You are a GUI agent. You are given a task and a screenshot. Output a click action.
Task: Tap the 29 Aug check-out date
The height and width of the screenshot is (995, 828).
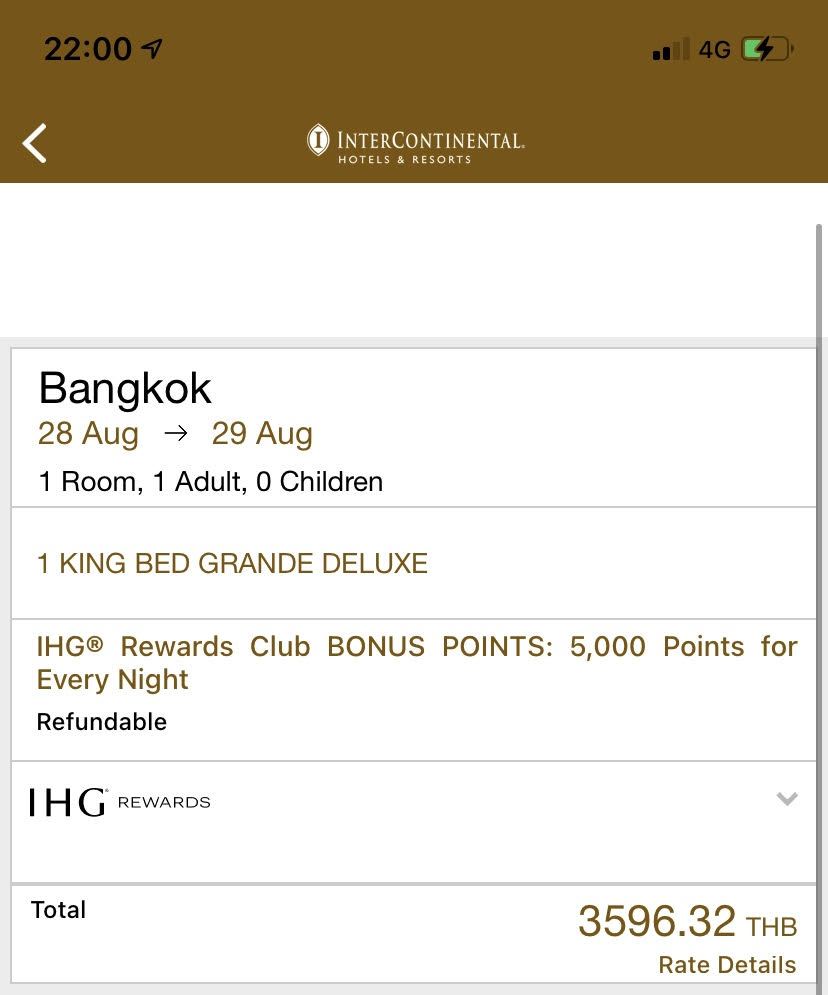pos(262,435)
